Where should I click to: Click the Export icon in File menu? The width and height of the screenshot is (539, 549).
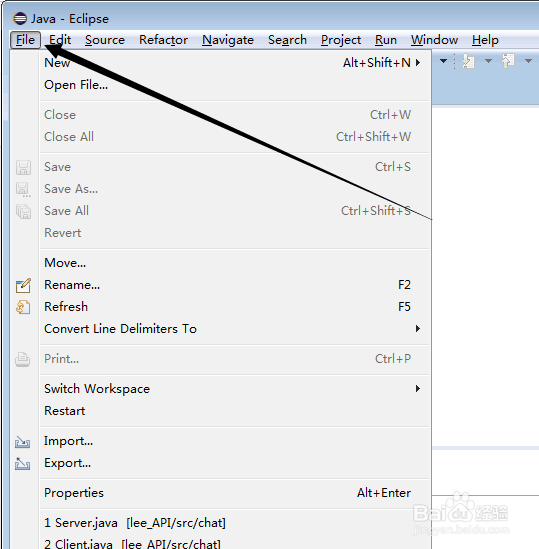click(x=22, y=464)
